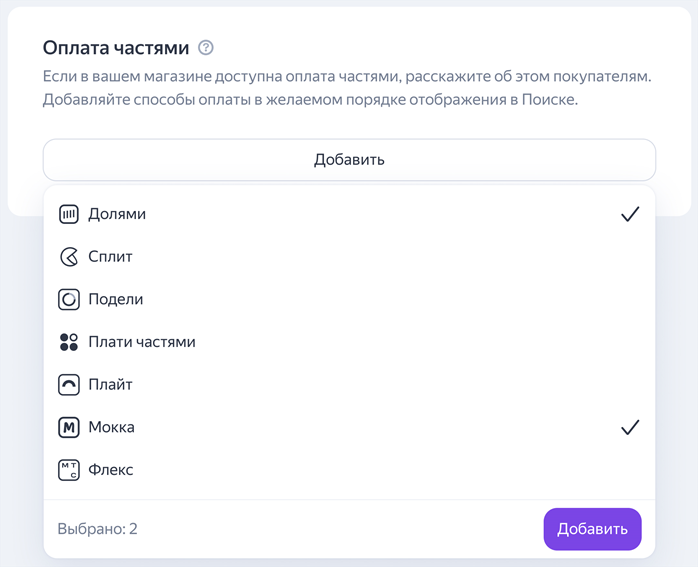698x567 pixels.
Task: Click the Сплит pie-shaped icon
Action: 69,257
